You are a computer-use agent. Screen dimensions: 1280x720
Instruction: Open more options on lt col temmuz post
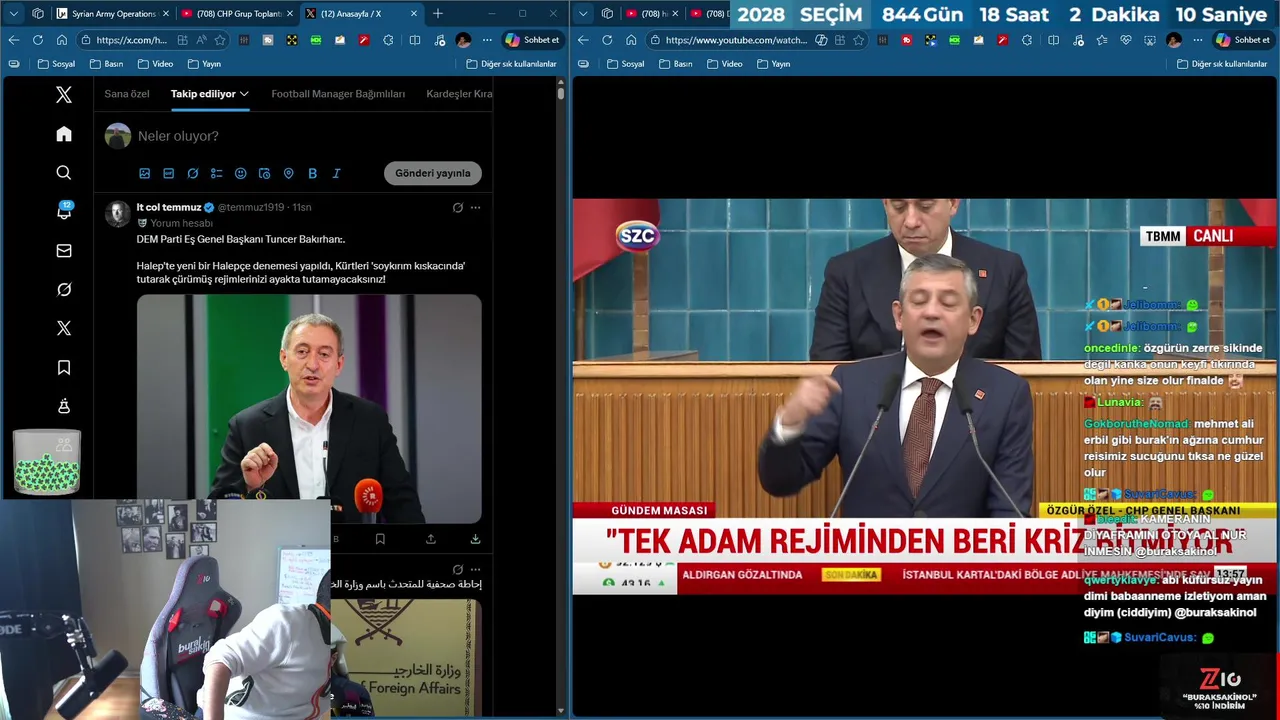pos(475,207)
